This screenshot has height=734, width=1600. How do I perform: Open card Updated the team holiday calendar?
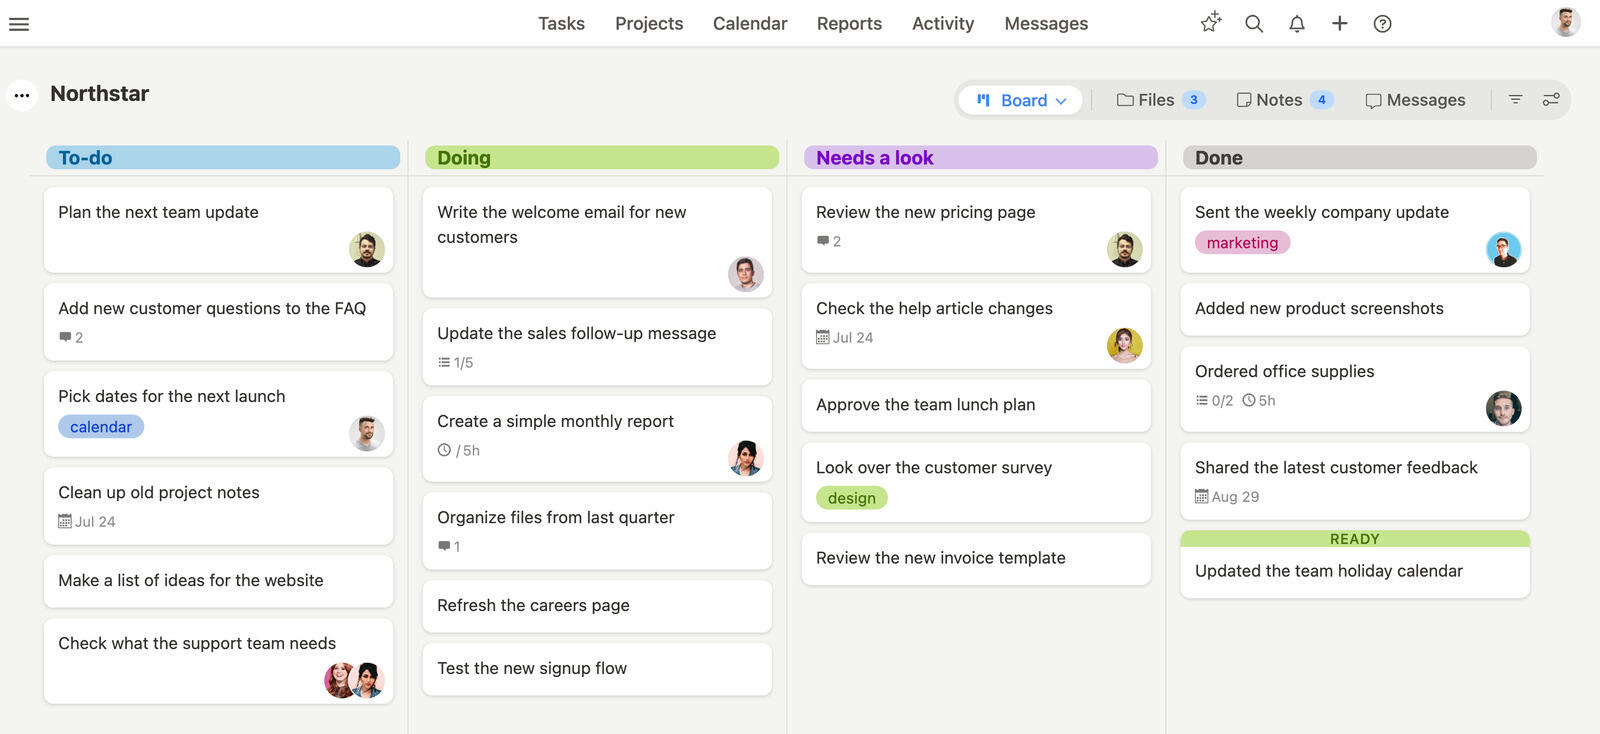click(x=1355, y=564)
